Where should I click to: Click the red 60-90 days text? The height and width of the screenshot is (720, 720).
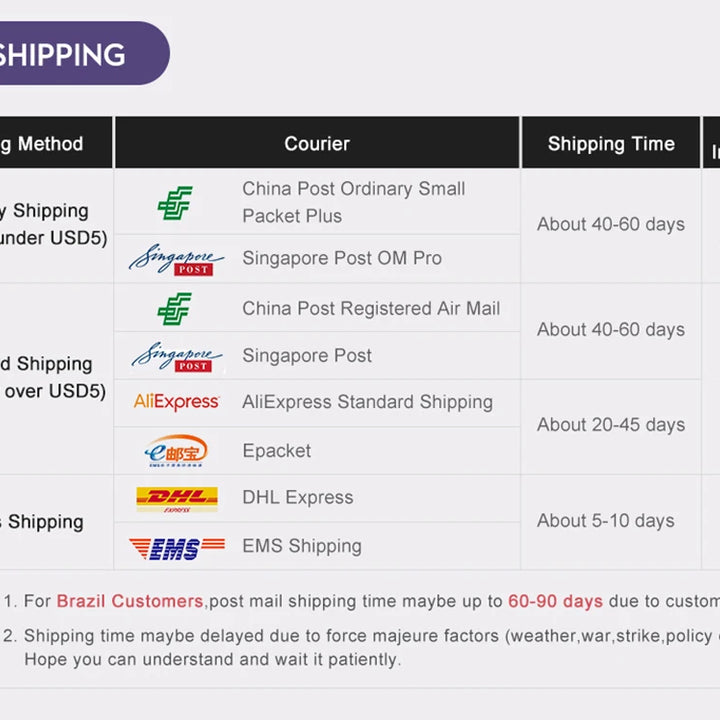click(x=555, y=601)
